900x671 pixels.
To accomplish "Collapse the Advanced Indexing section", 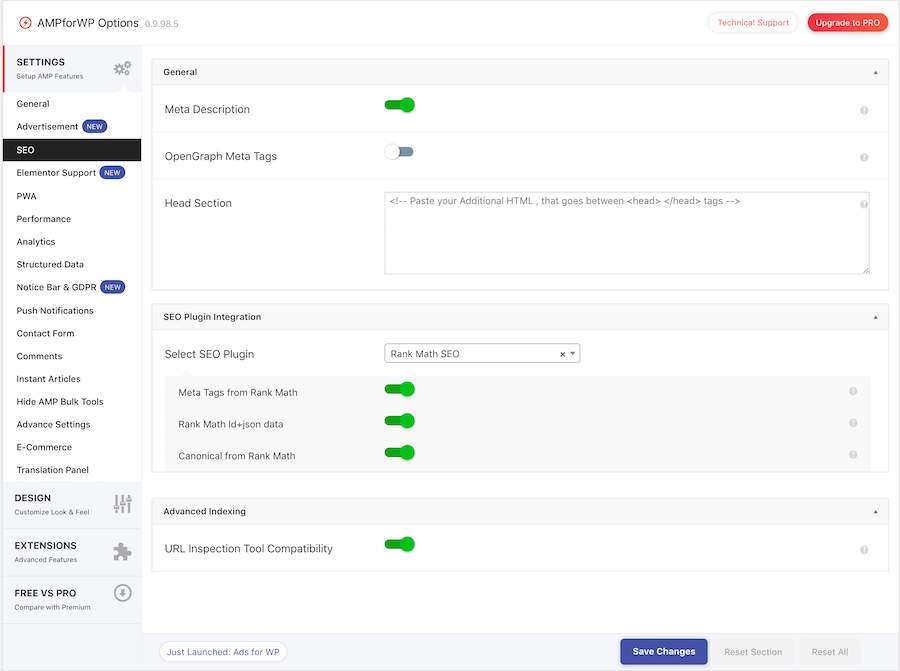I will [875, 511].
